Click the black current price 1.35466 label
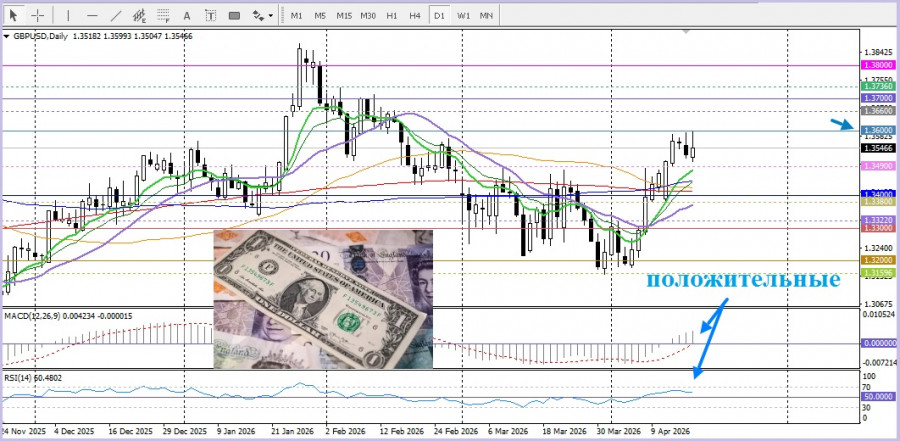Viewport: 900px width, 441px height. point(879,148)
